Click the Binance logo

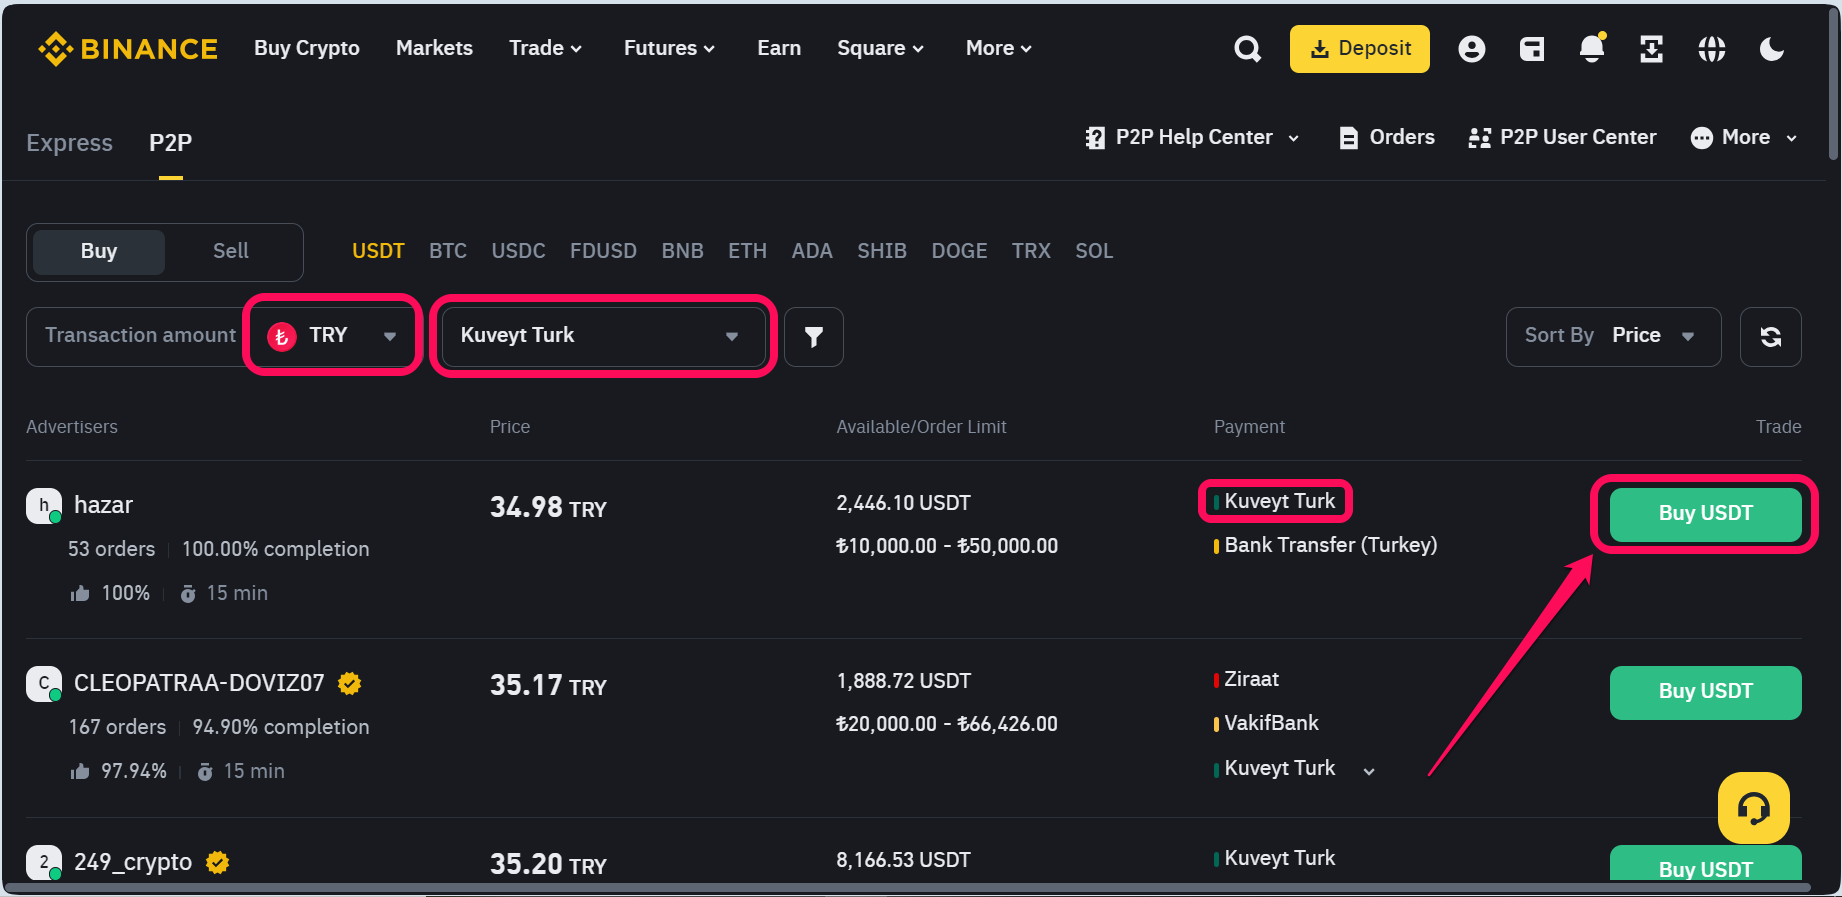[128, 48]
